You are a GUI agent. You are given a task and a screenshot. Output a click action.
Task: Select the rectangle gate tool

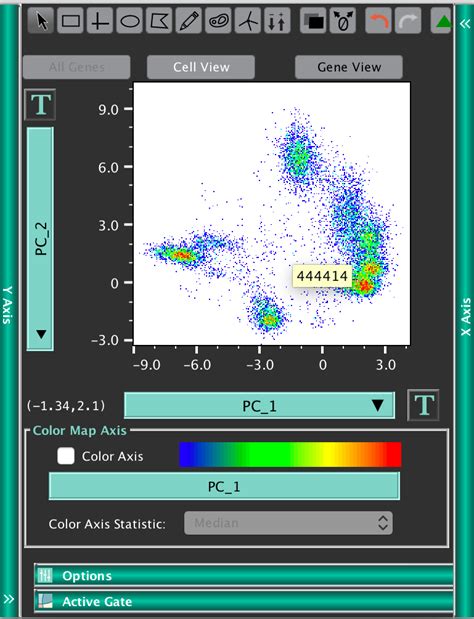click(71, 21)
